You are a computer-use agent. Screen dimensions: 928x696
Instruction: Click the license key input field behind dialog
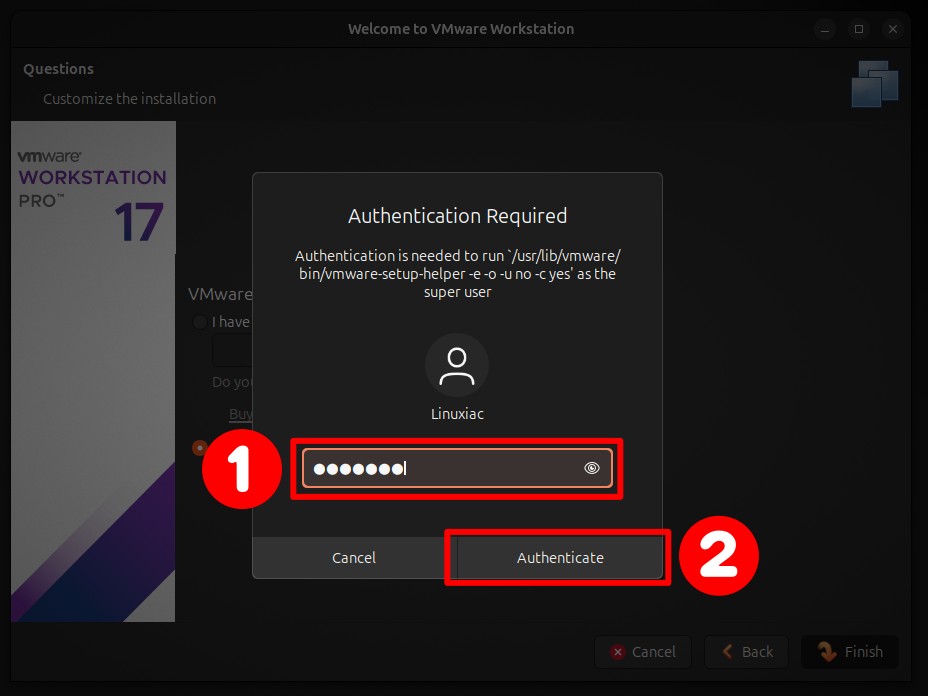click(233, 350)
